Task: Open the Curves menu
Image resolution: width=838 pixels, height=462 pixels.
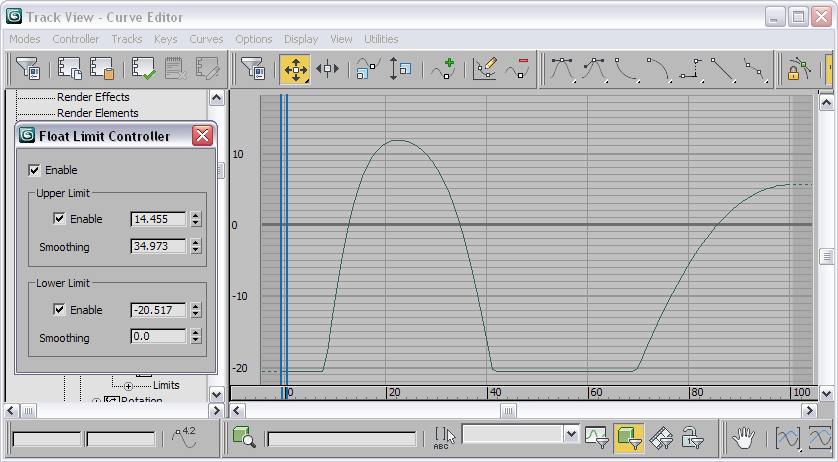Action: pyautogui.click(x=206, y=39)
